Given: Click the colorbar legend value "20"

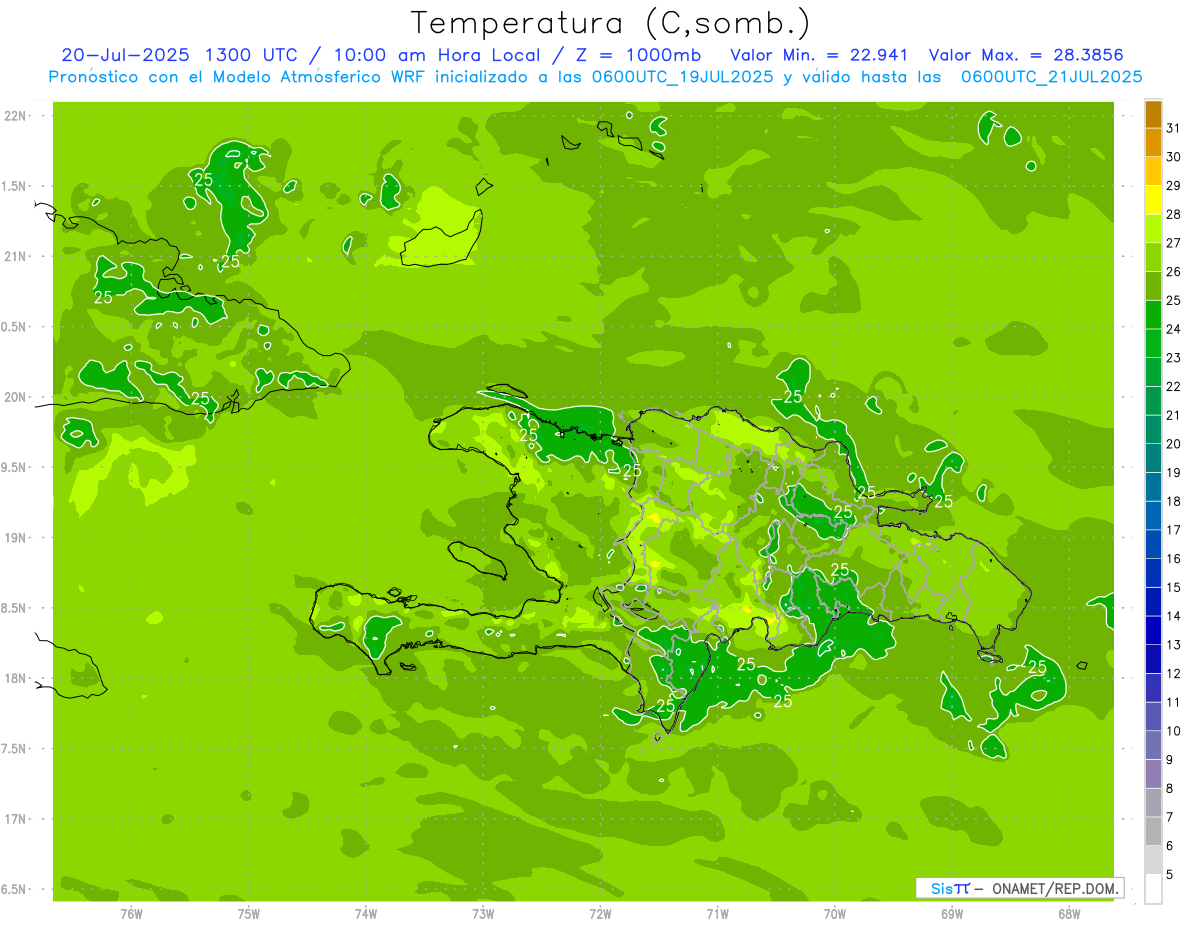Looking at the screenshot, I should coord(1173,444).
